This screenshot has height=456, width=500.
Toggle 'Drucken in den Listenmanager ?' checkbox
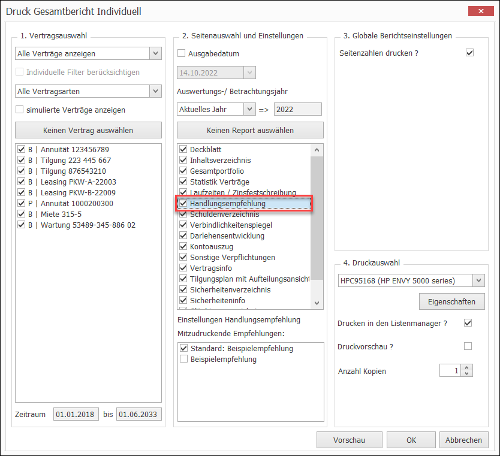pyautogui.click(x=468, y=323)
